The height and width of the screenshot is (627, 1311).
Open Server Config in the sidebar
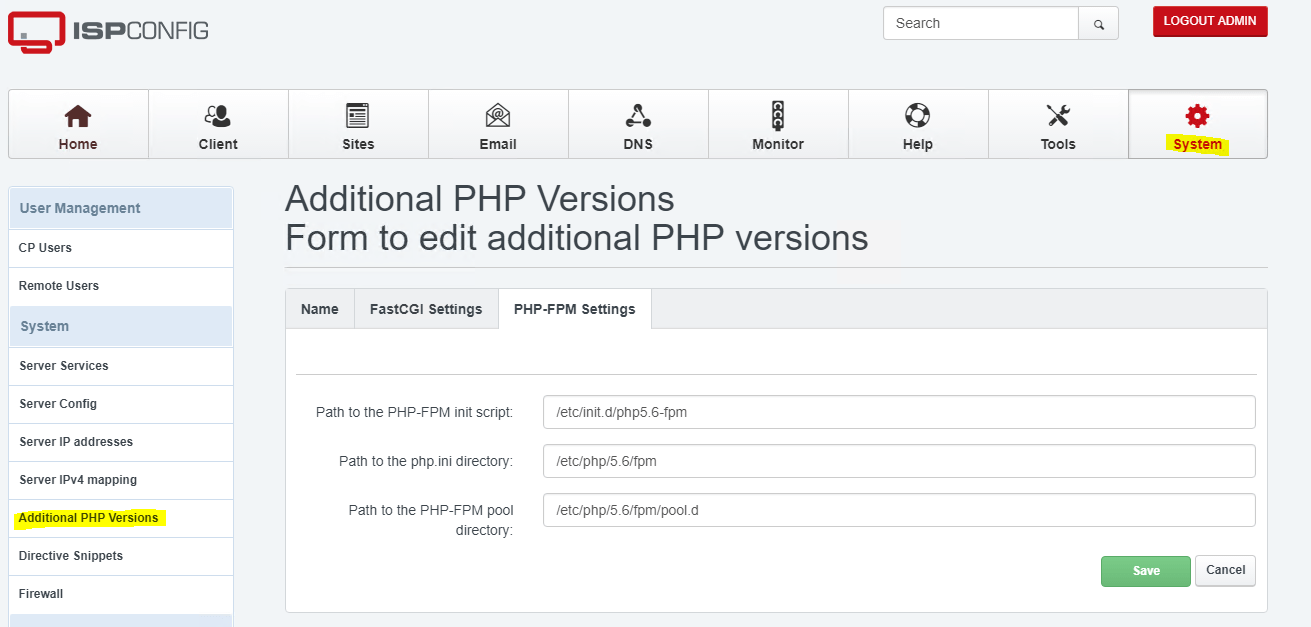click(x=58, y=404)
